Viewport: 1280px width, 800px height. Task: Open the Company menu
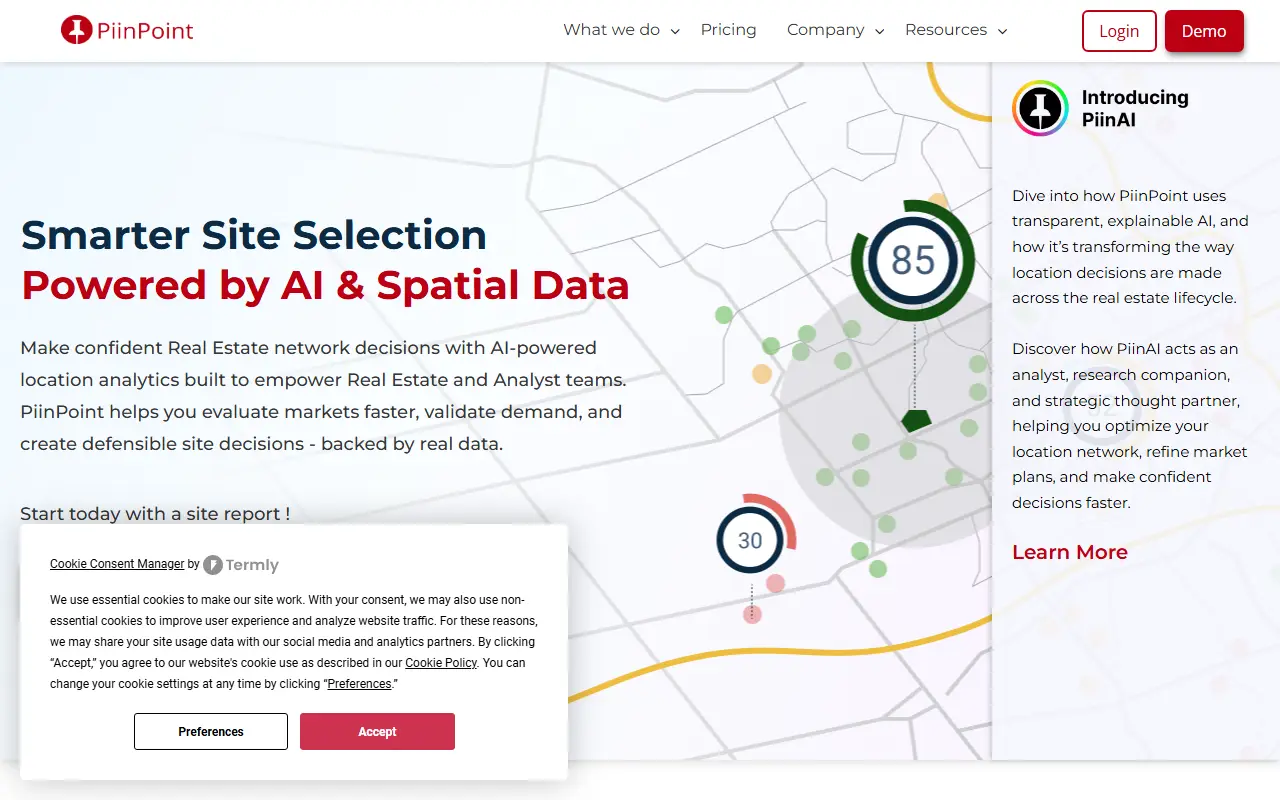[x=825, y=30]
